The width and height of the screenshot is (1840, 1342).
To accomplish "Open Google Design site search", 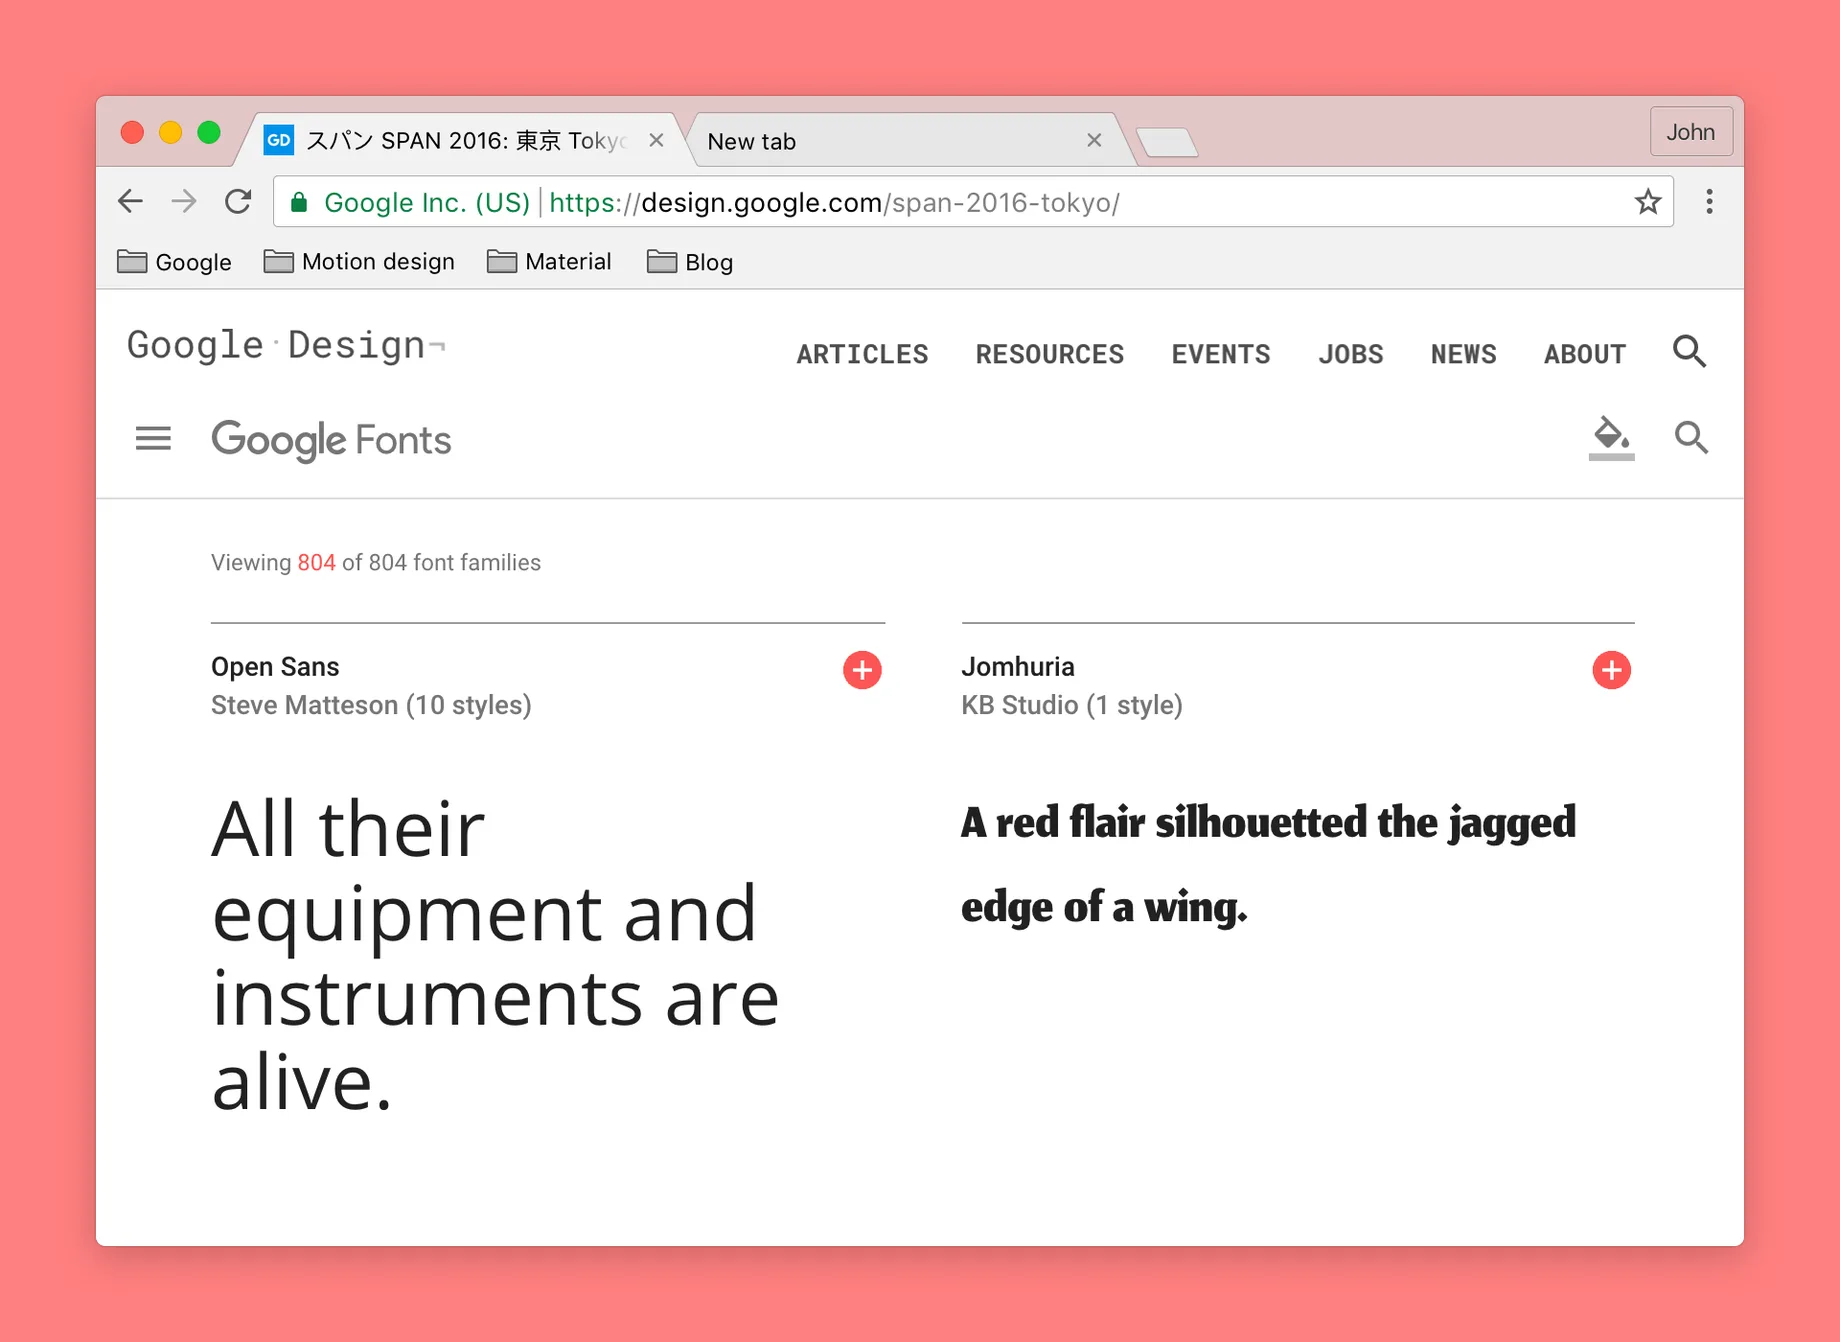I will click(1690, 351).
